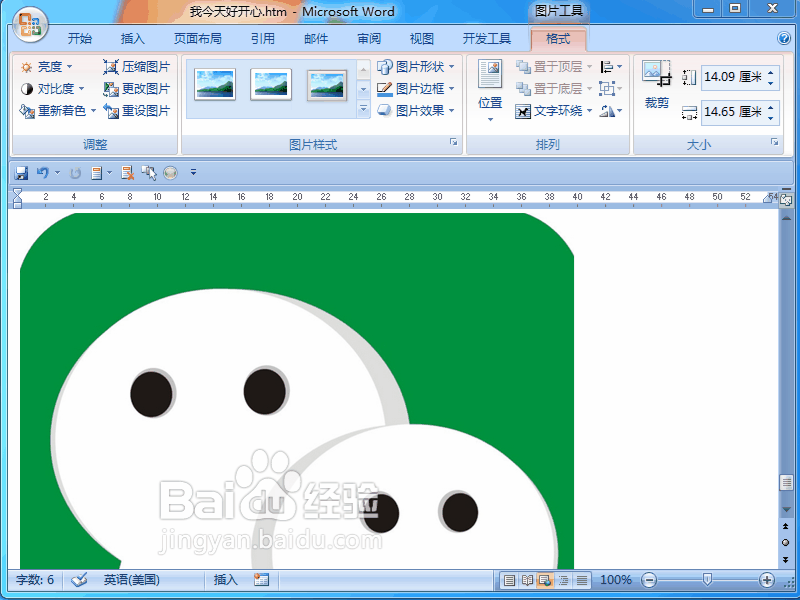Click compress pictures (压缩图片)
Image resolution: width=800 pixels, height=600 pixels.
point(136,67)
